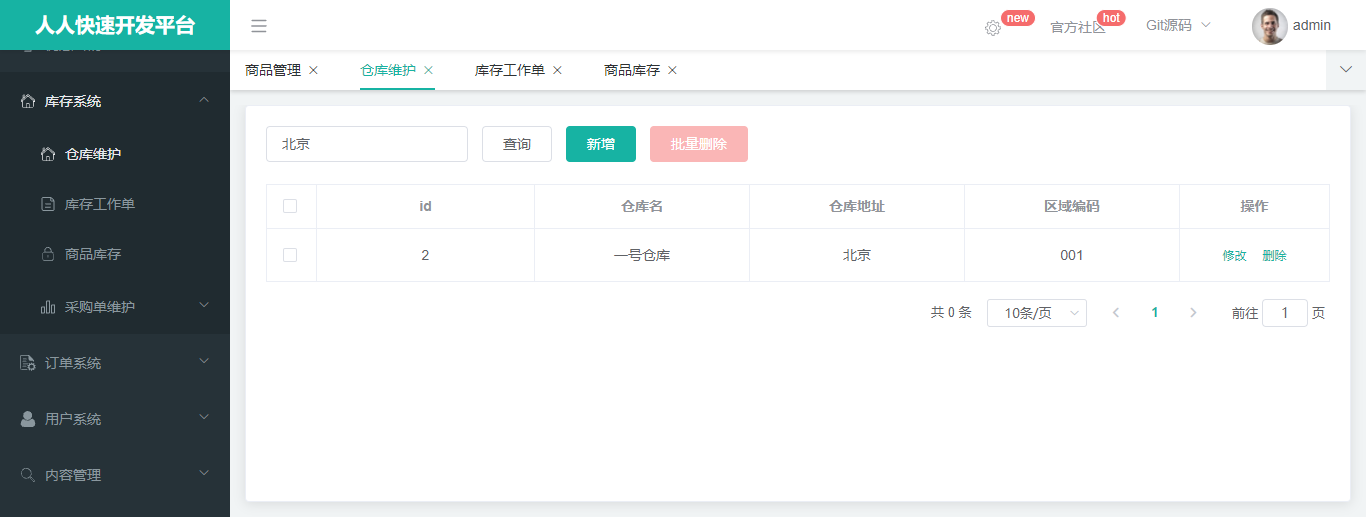Close the 商品库存 tab

pos(672,70)
